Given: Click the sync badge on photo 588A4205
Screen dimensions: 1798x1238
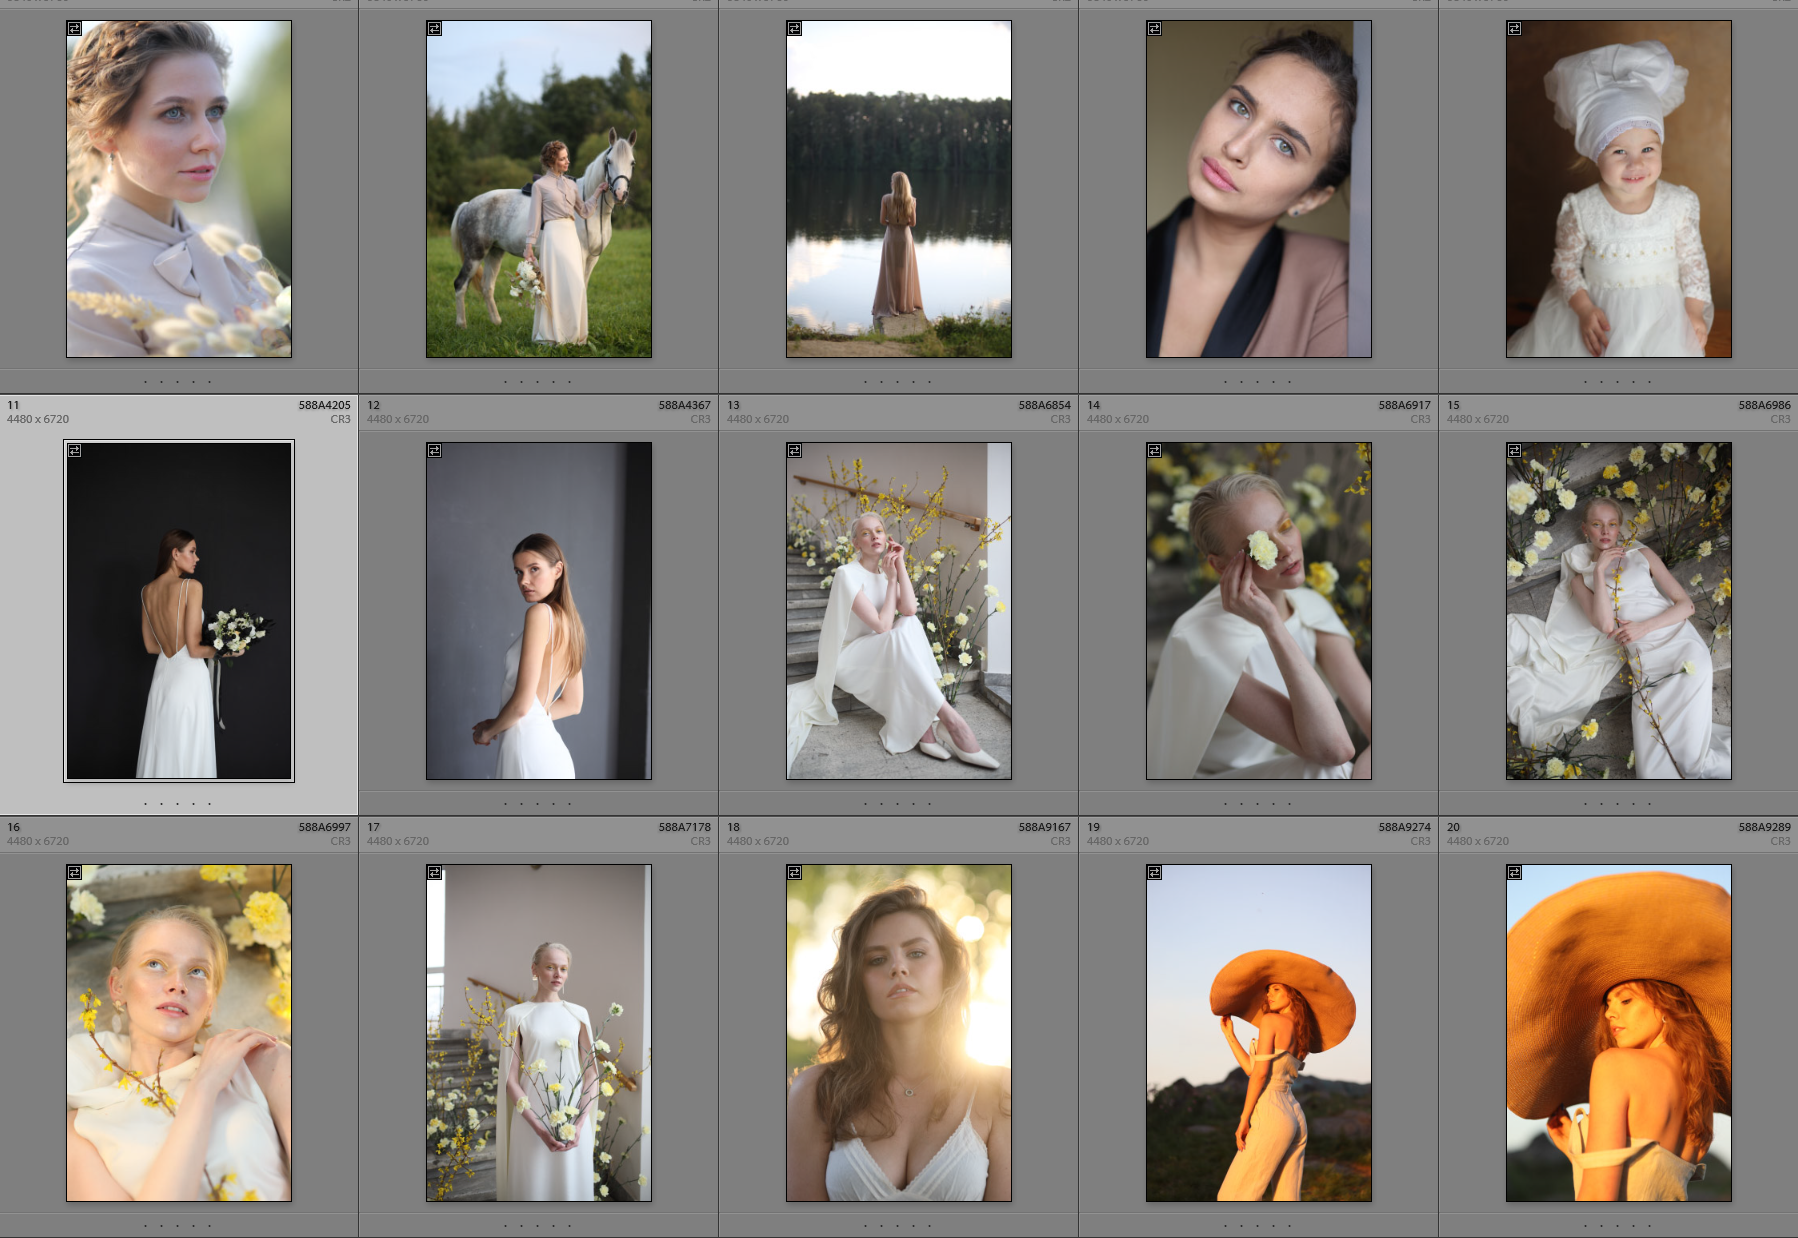Looking at the screenshot, I should point(75,451).
